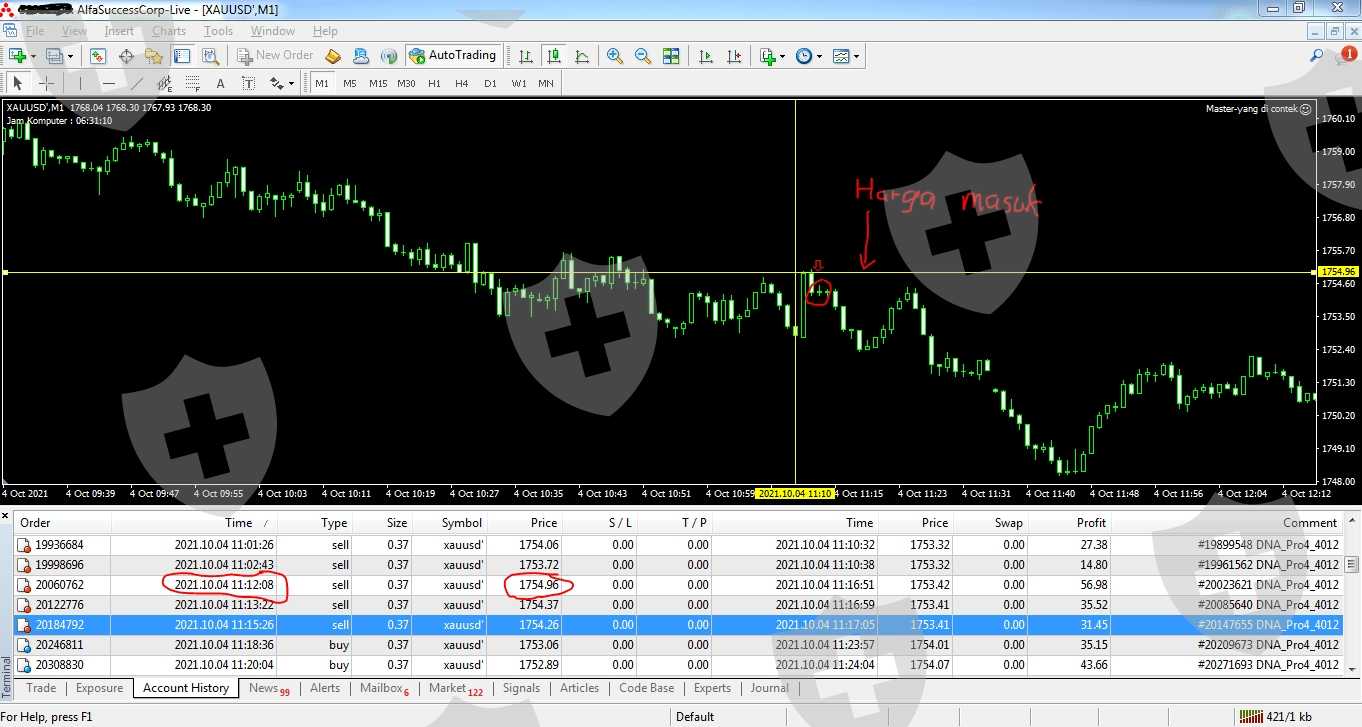
Task: Open the Charts menu
Action: point(168,31)
